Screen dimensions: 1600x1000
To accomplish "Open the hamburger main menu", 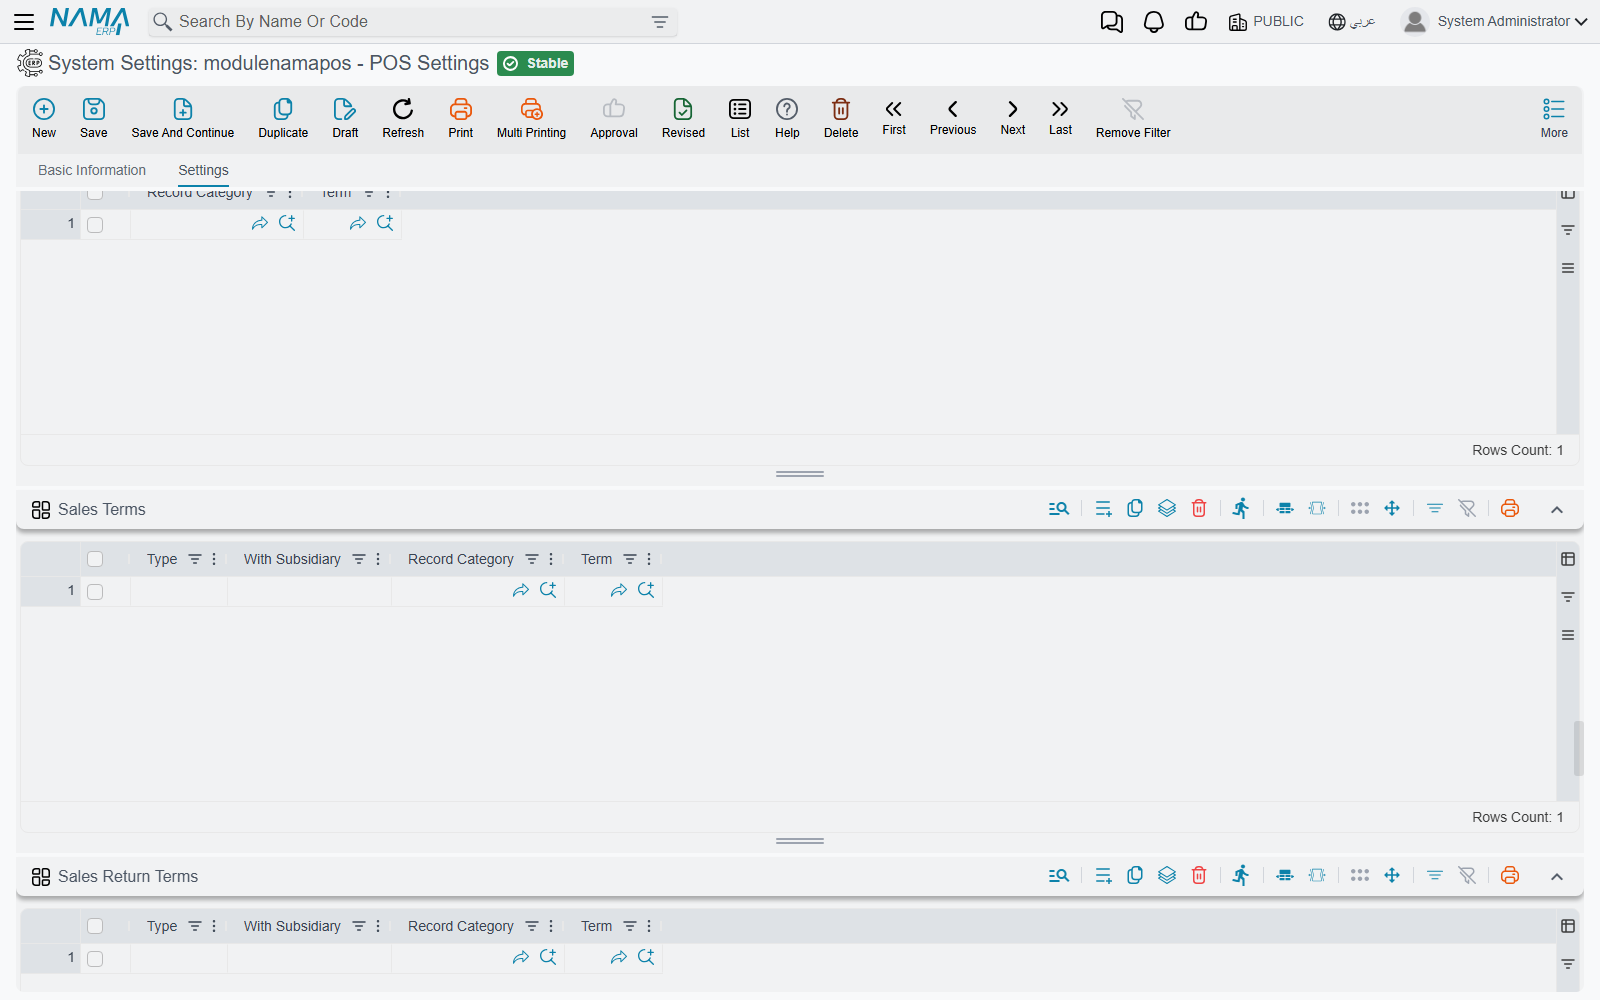I will point(24,22).
